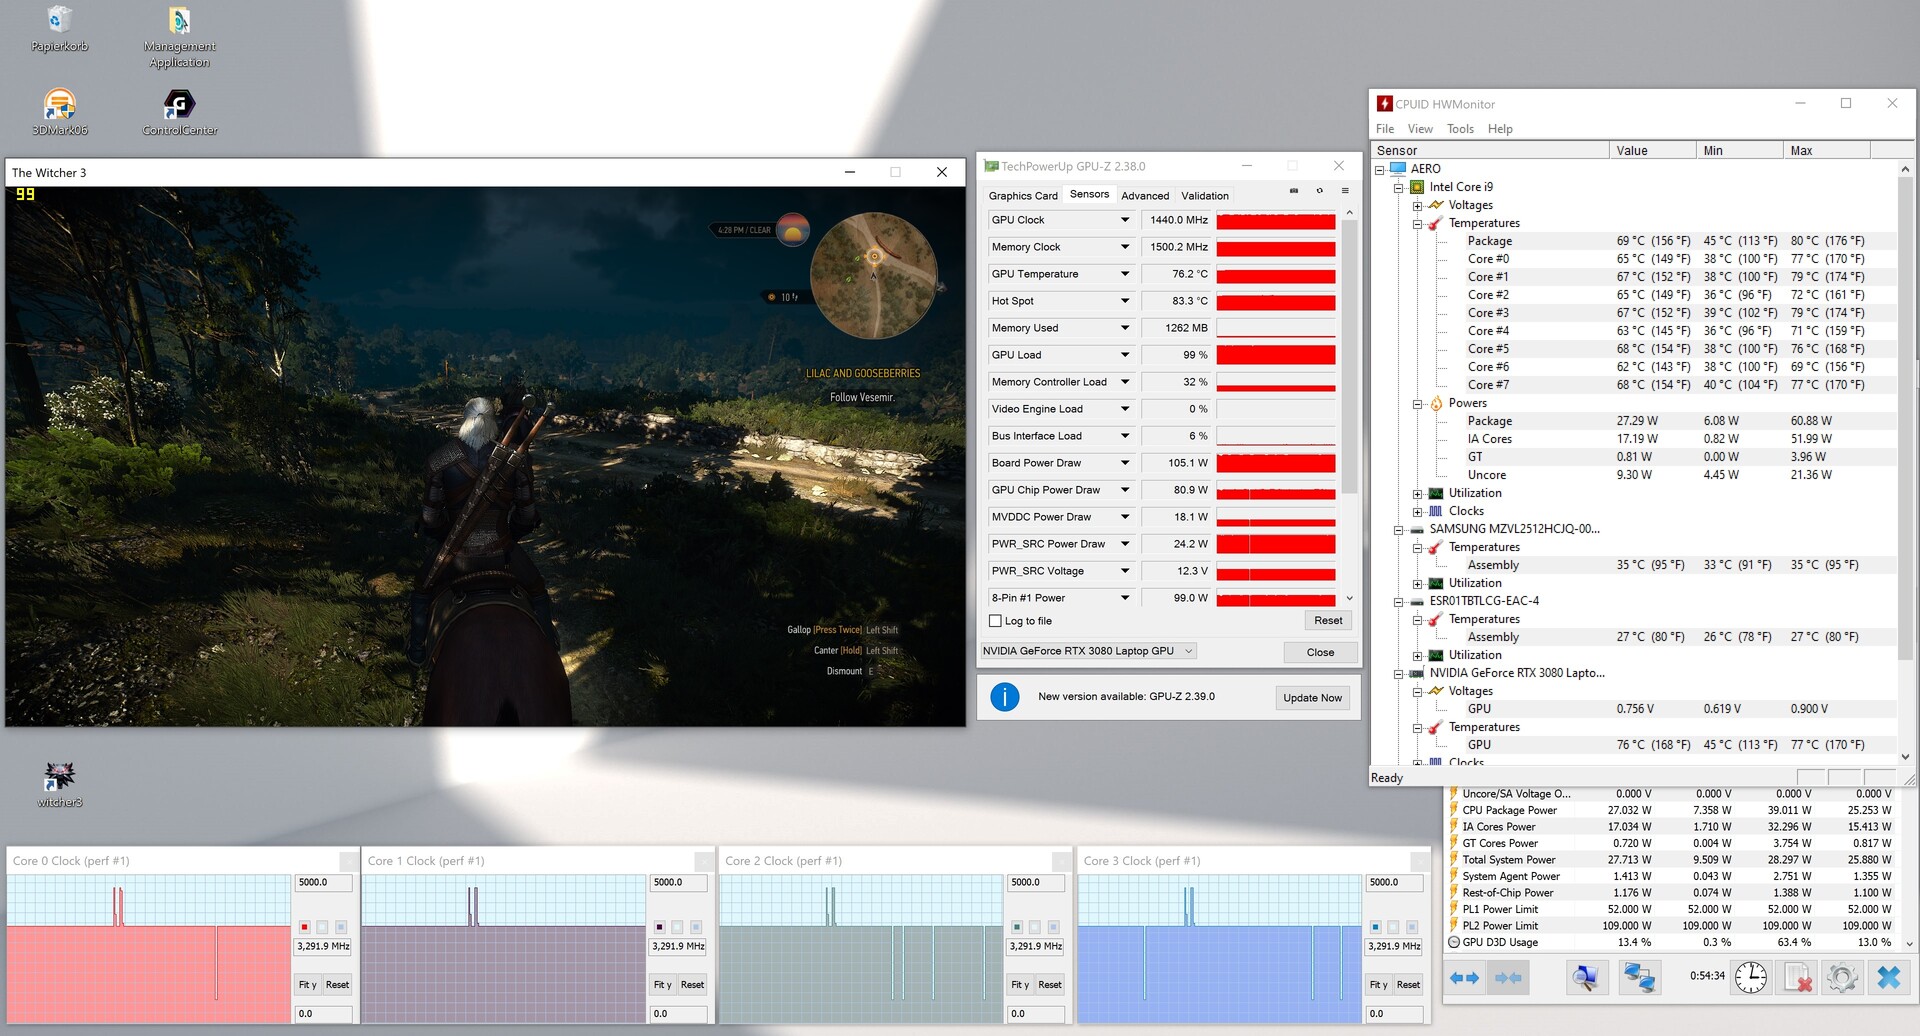
Task: Click Fit y in Core 0 Clock panel
Action: pos(307,985)
